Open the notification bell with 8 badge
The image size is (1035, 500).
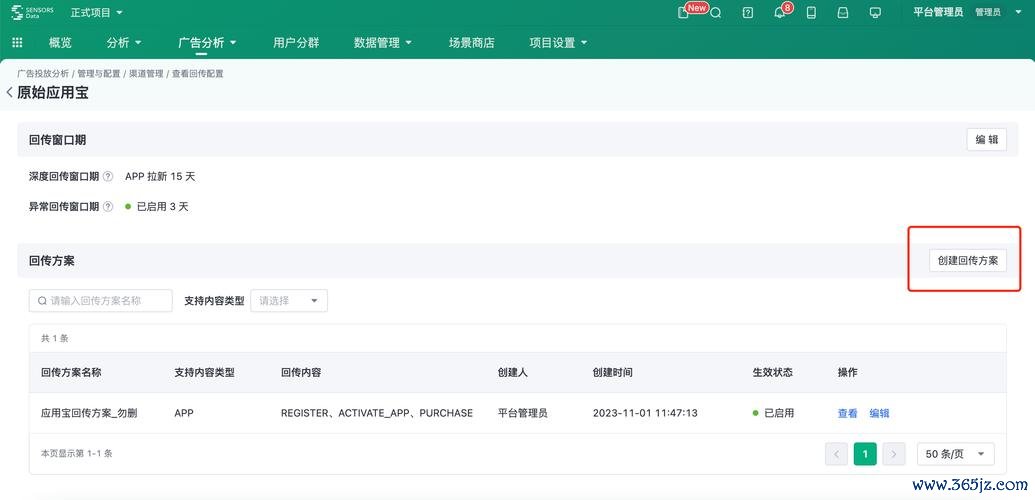(x=780, y=13)
